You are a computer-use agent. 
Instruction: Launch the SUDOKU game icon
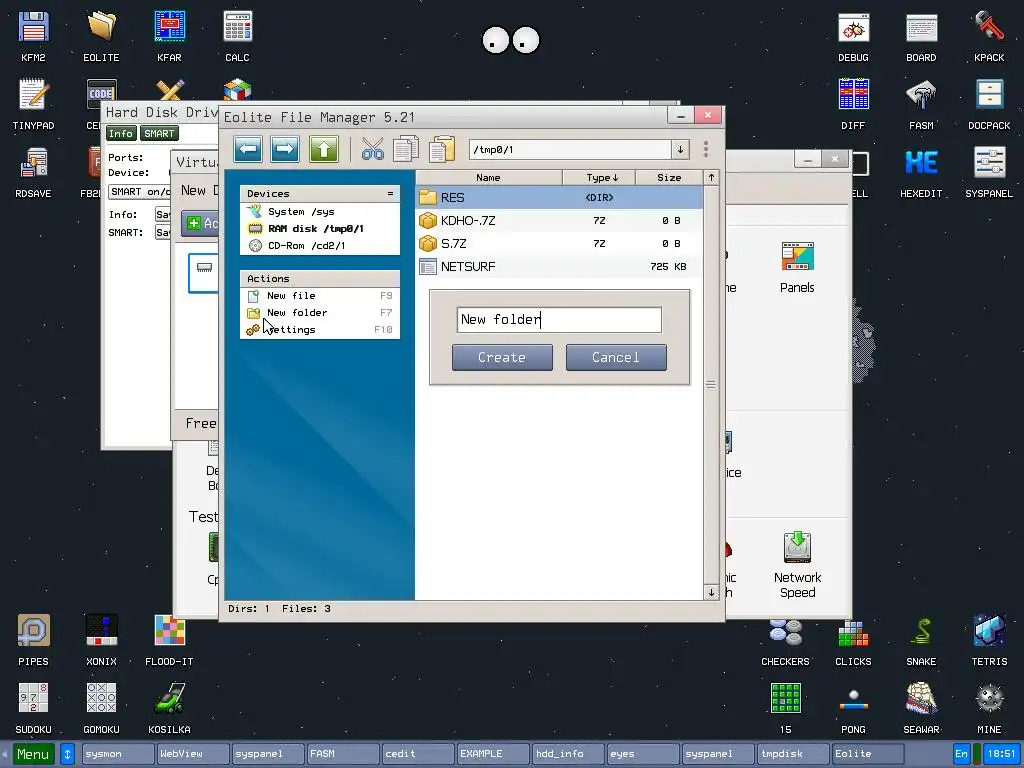tap(33, 709)
